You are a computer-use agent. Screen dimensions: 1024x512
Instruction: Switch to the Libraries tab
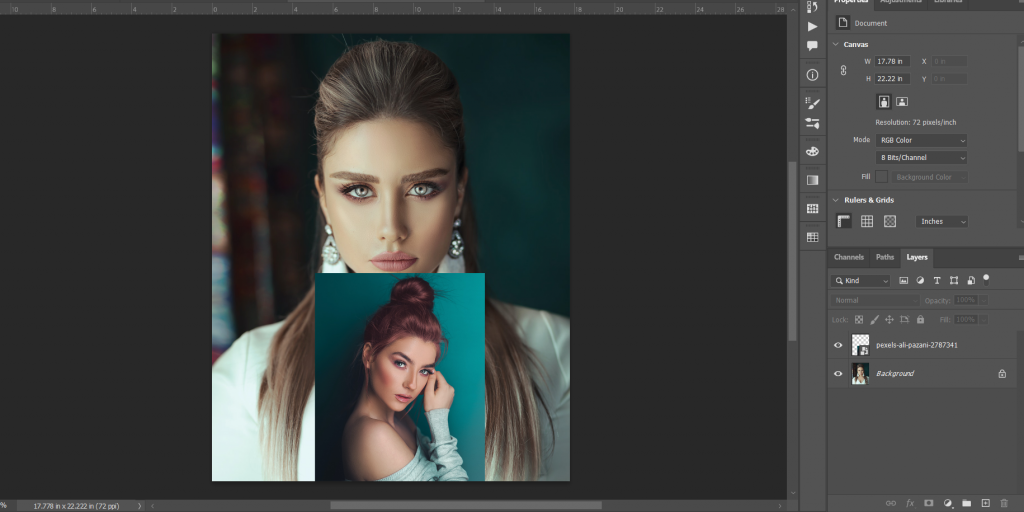(x=948, y=2)
